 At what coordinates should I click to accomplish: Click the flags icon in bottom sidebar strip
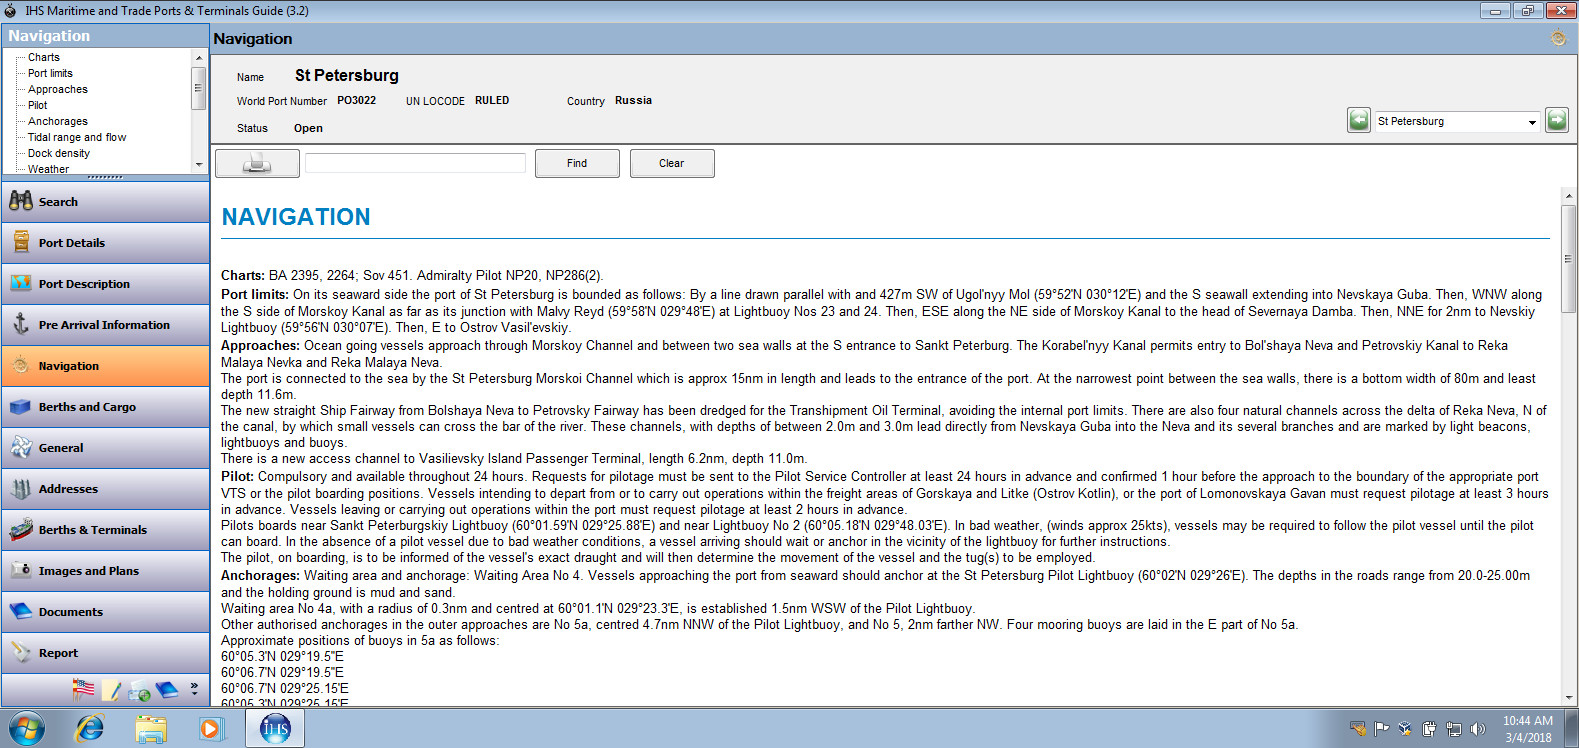[84, 689]
